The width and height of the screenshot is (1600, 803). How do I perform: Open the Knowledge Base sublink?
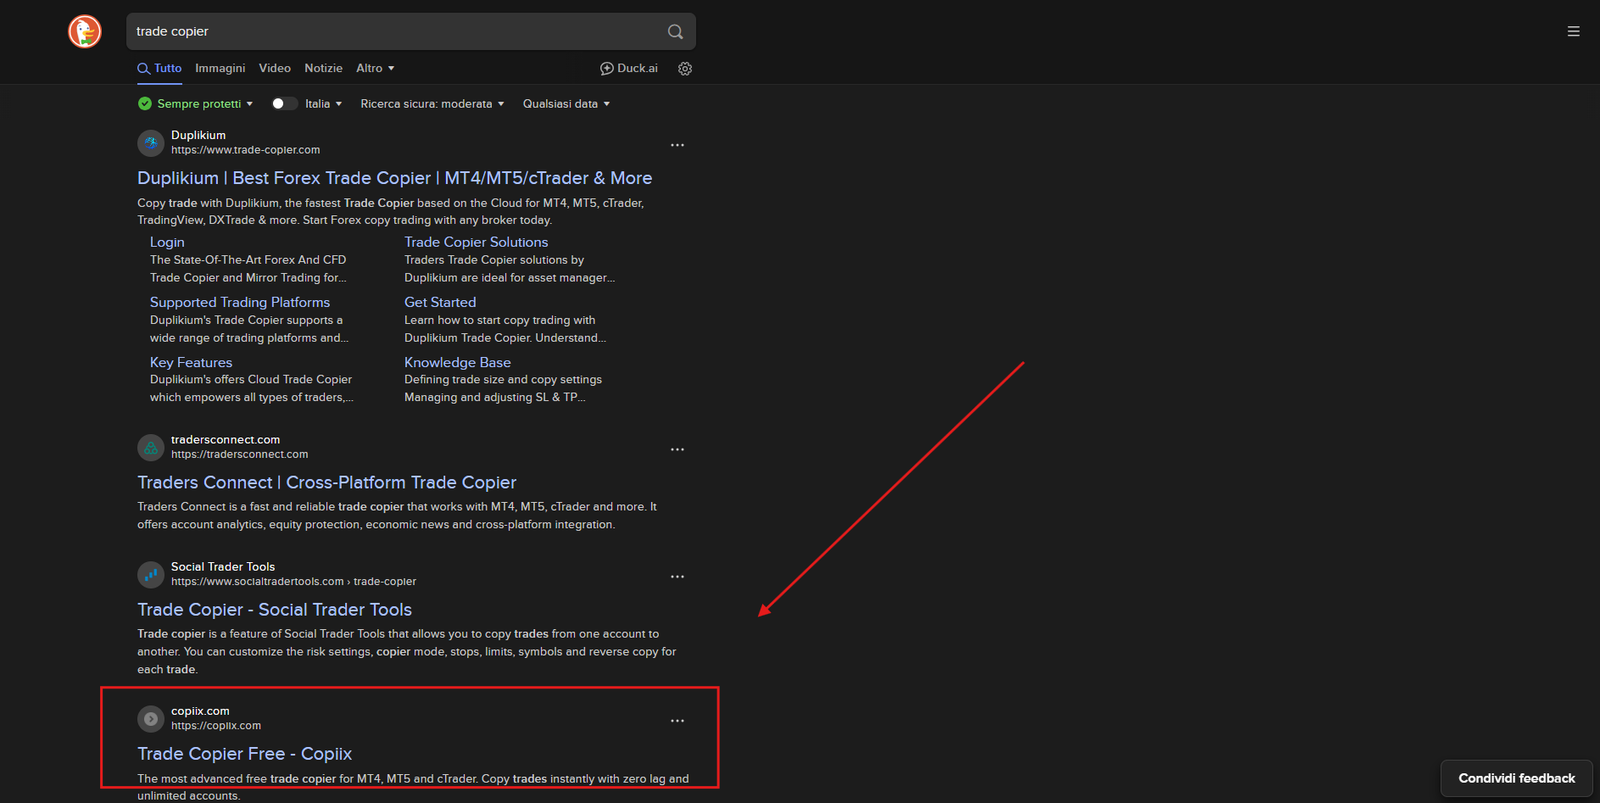click(458, 363)
